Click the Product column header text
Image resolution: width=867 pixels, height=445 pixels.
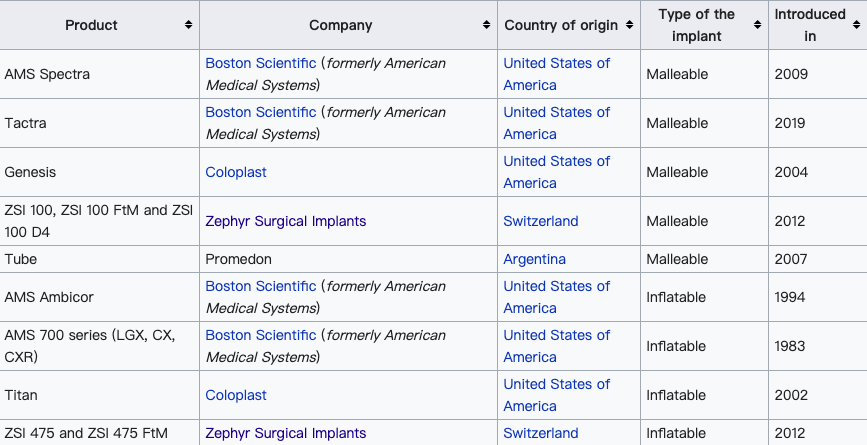[x=91, y=25]
